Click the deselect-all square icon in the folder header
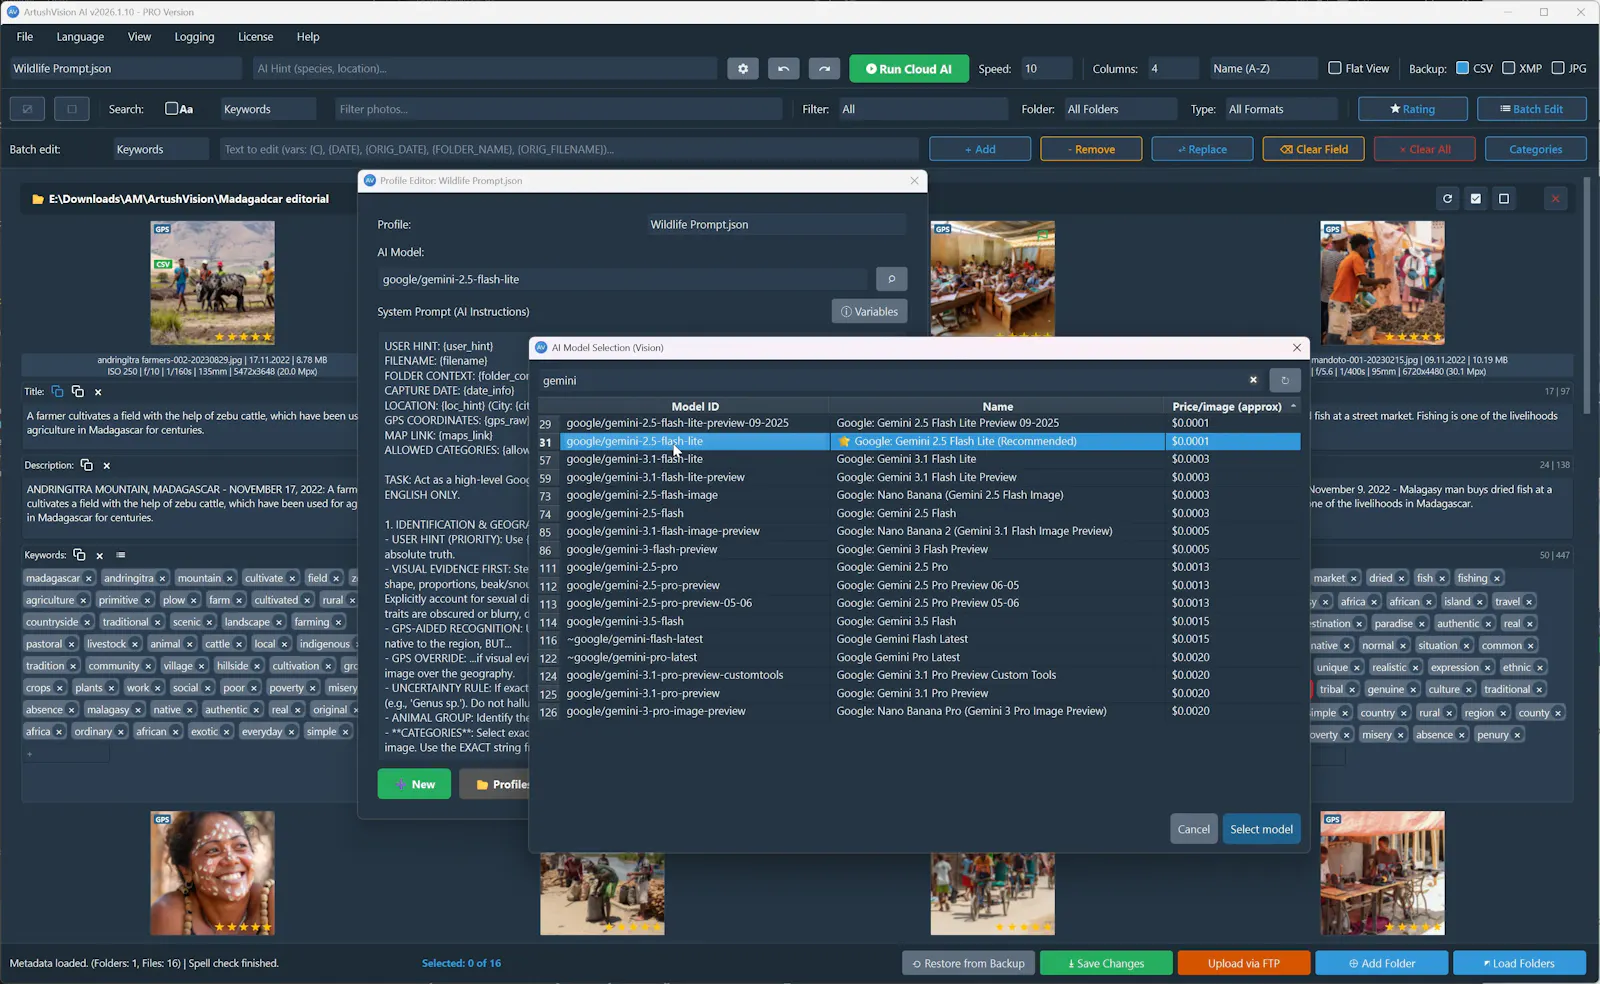 click(x=1503, y=199)
